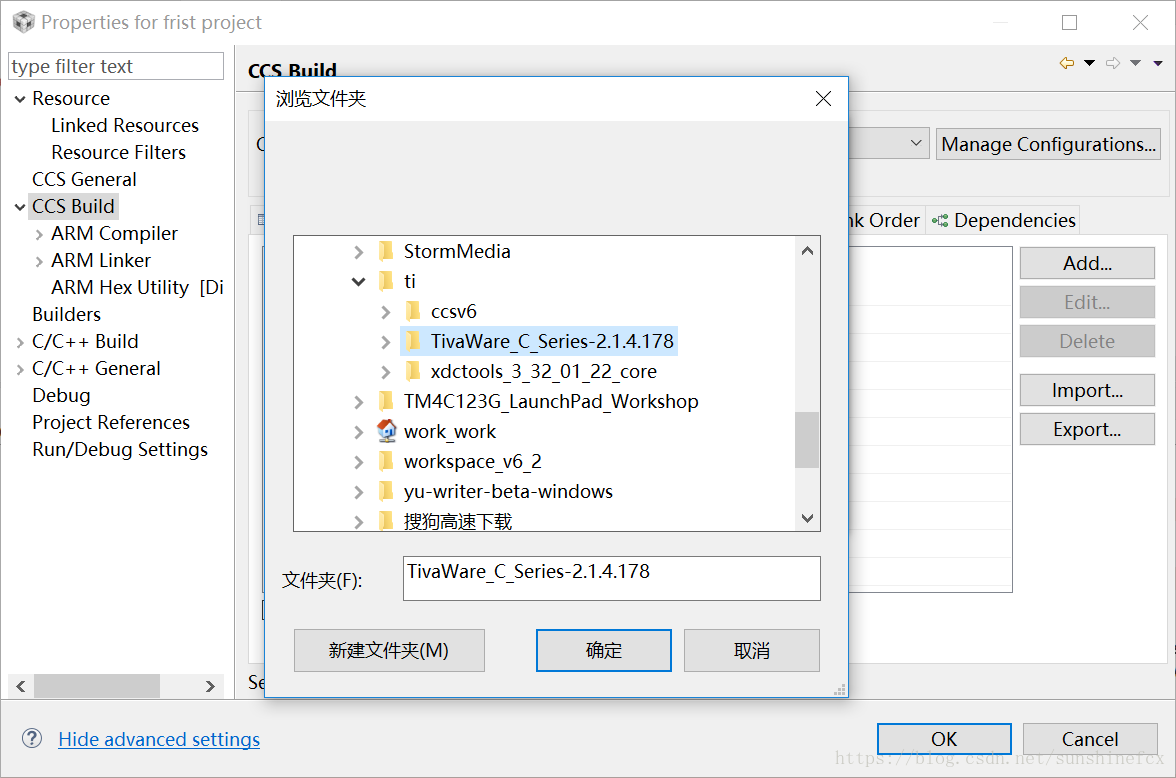Click the Add... button
This screenshot has width=1176, height=778.
(1087, 263)
